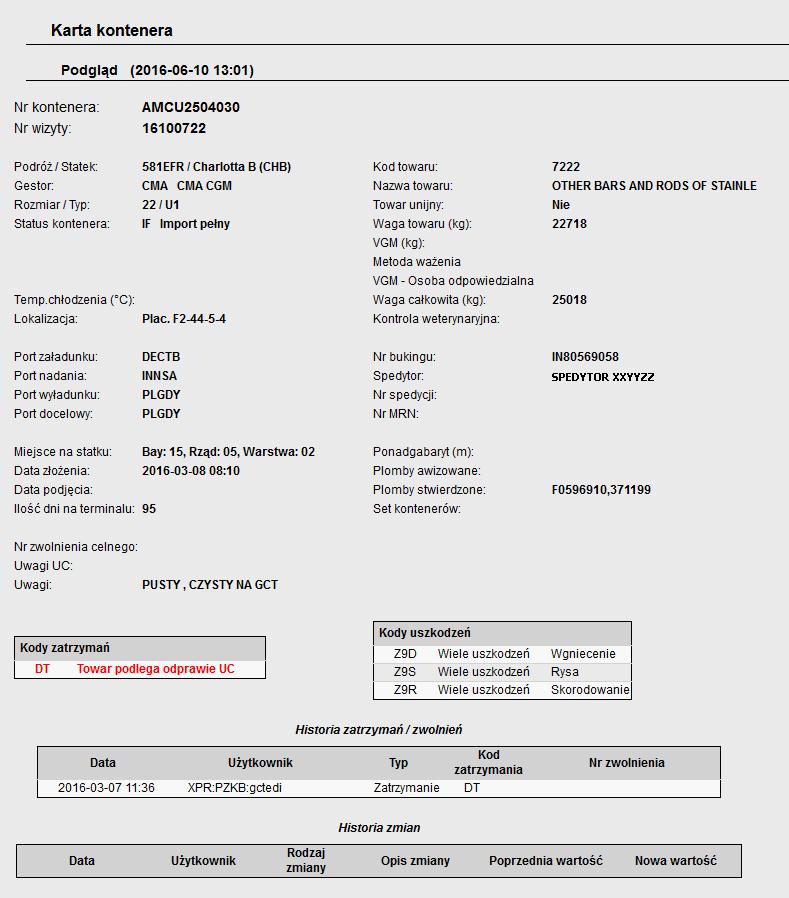Select damage code Z9S
The height and width of the screenshot is (898, 789).
pos(405,671)
